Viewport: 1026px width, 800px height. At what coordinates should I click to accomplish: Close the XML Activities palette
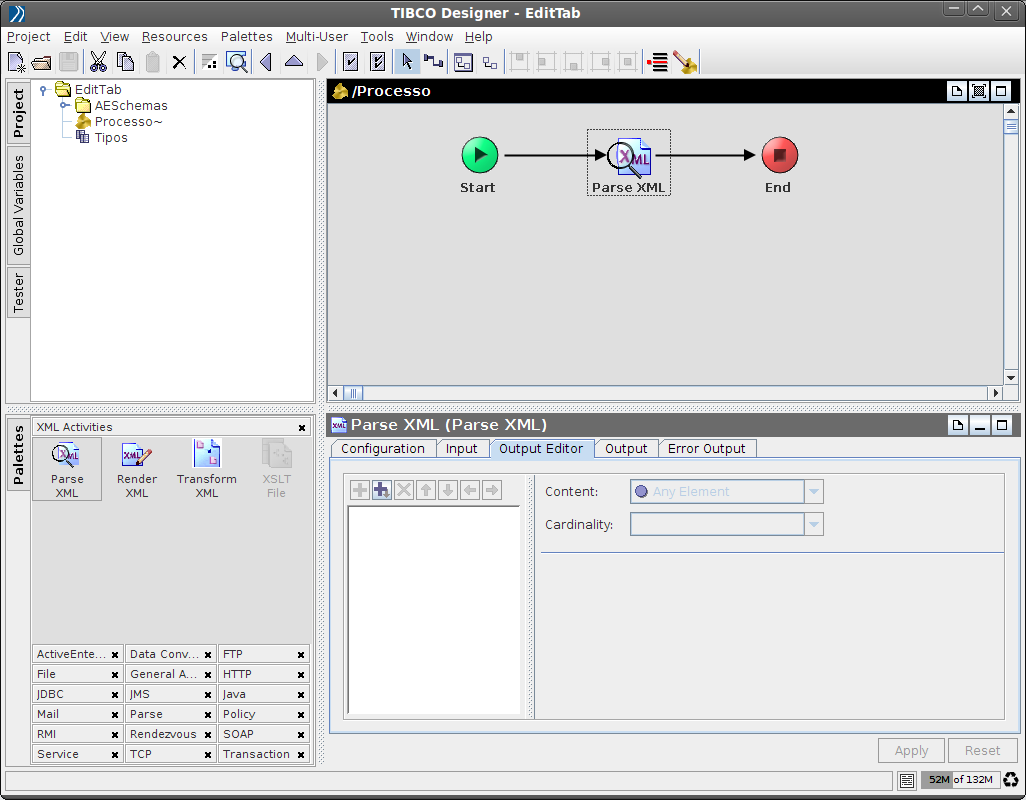point(302,427)
